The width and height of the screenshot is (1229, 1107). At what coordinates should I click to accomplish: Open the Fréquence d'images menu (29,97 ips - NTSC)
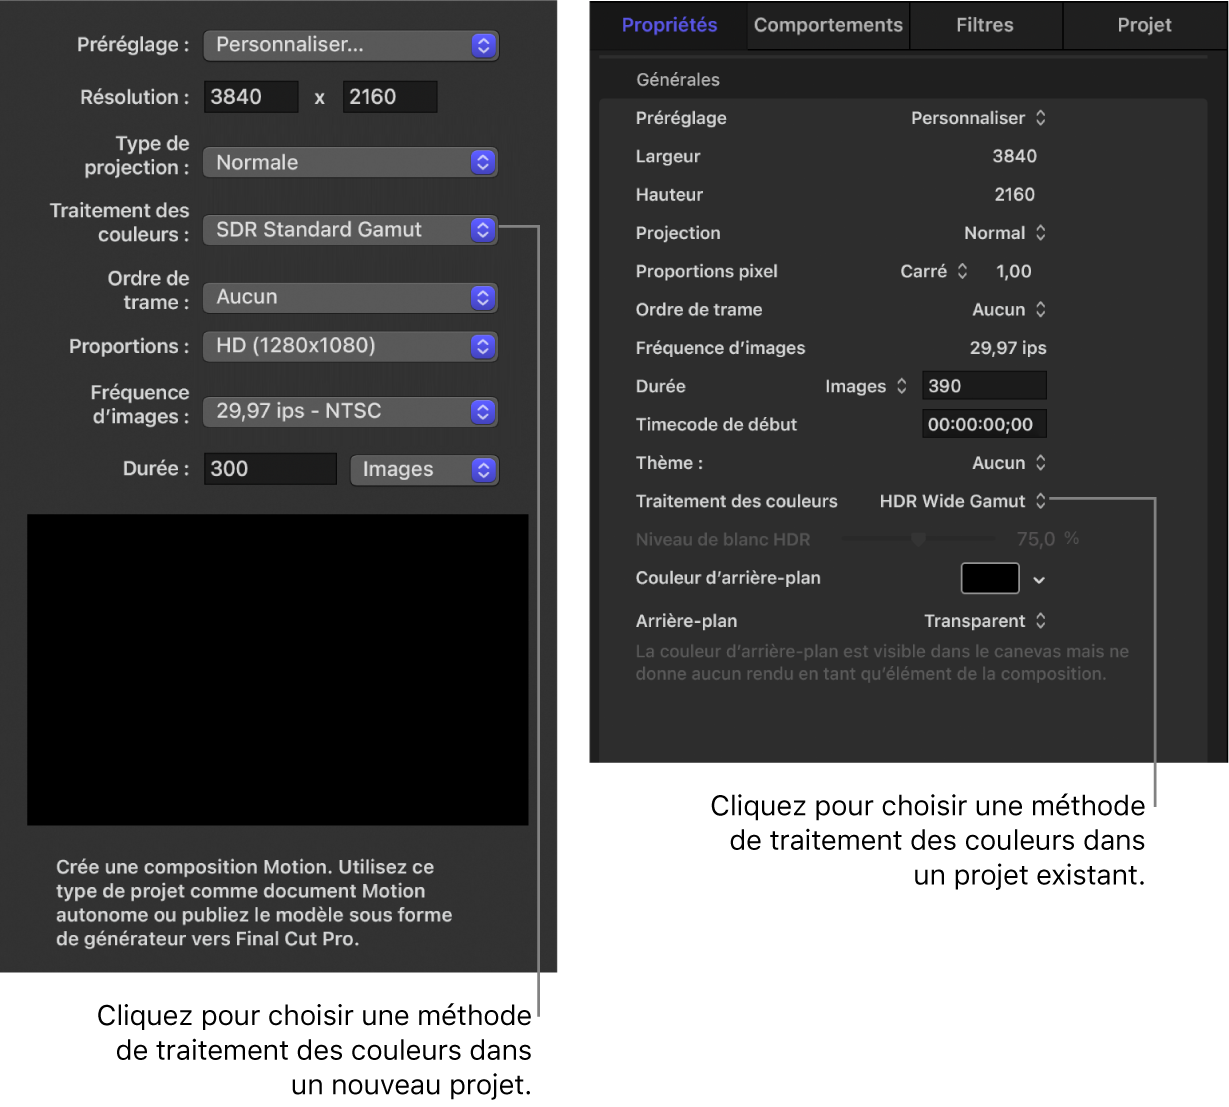click(350, 411)
